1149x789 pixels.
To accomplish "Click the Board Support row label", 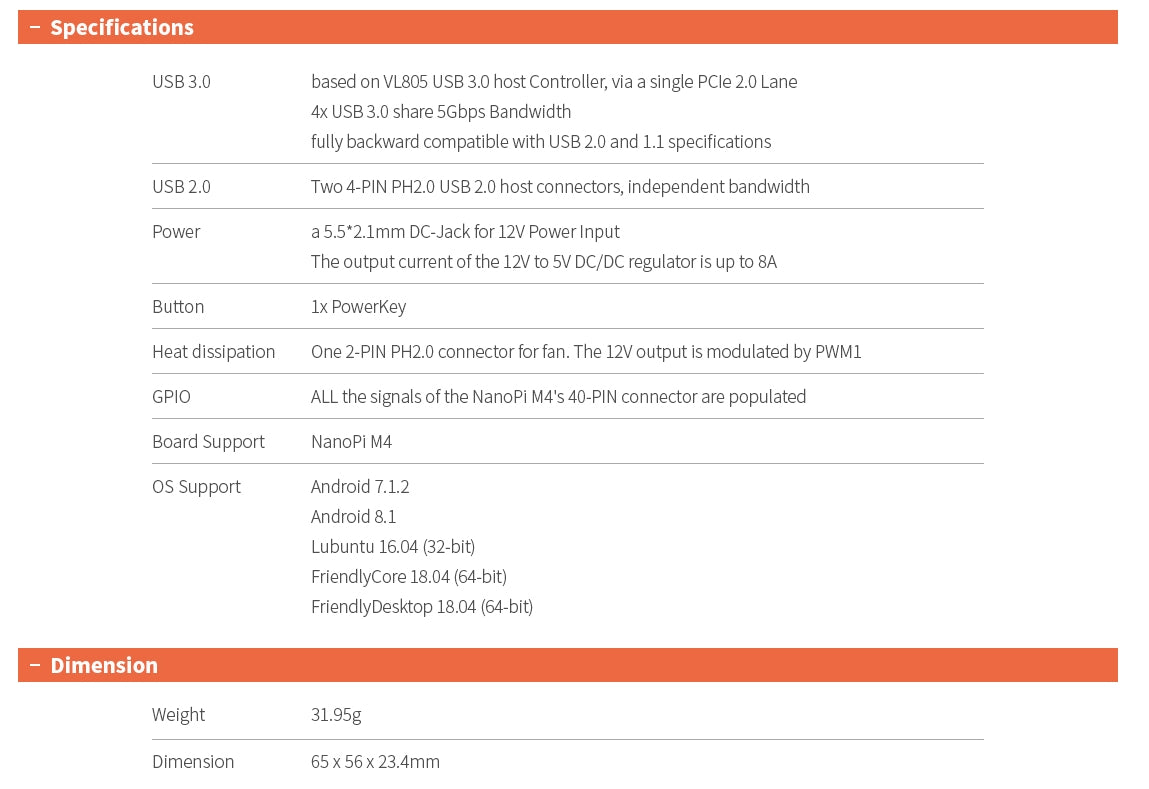I will 208,442.
